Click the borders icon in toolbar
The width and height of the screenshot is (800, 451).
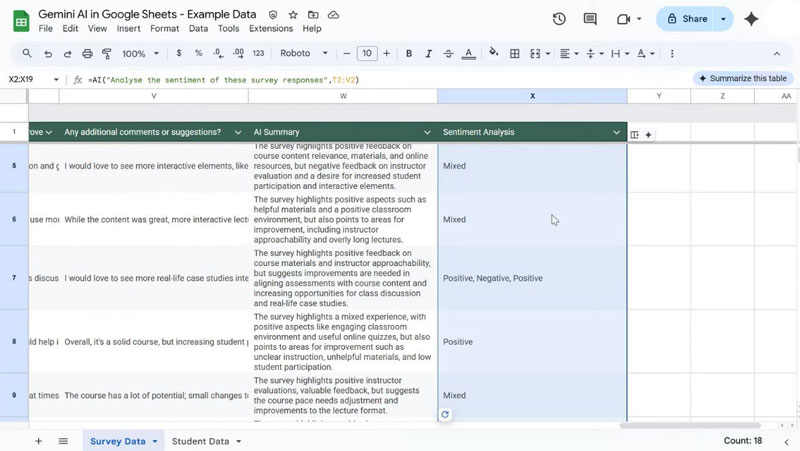pyautogui.click(x=515, y=53)
